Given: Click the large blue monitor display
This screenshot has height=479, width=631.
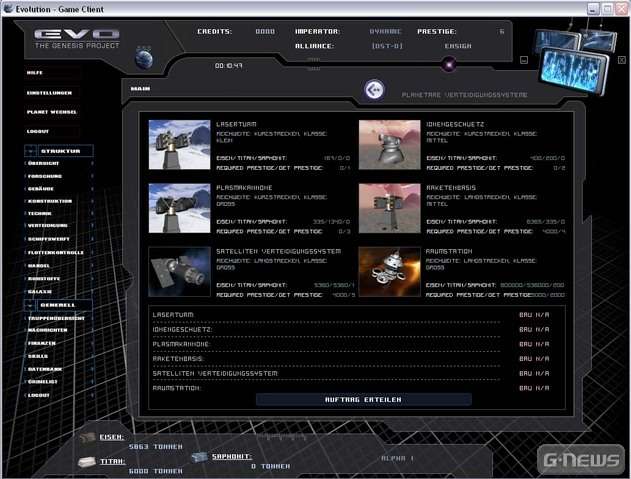Looking at the screenshot, I should coord(572,69).
